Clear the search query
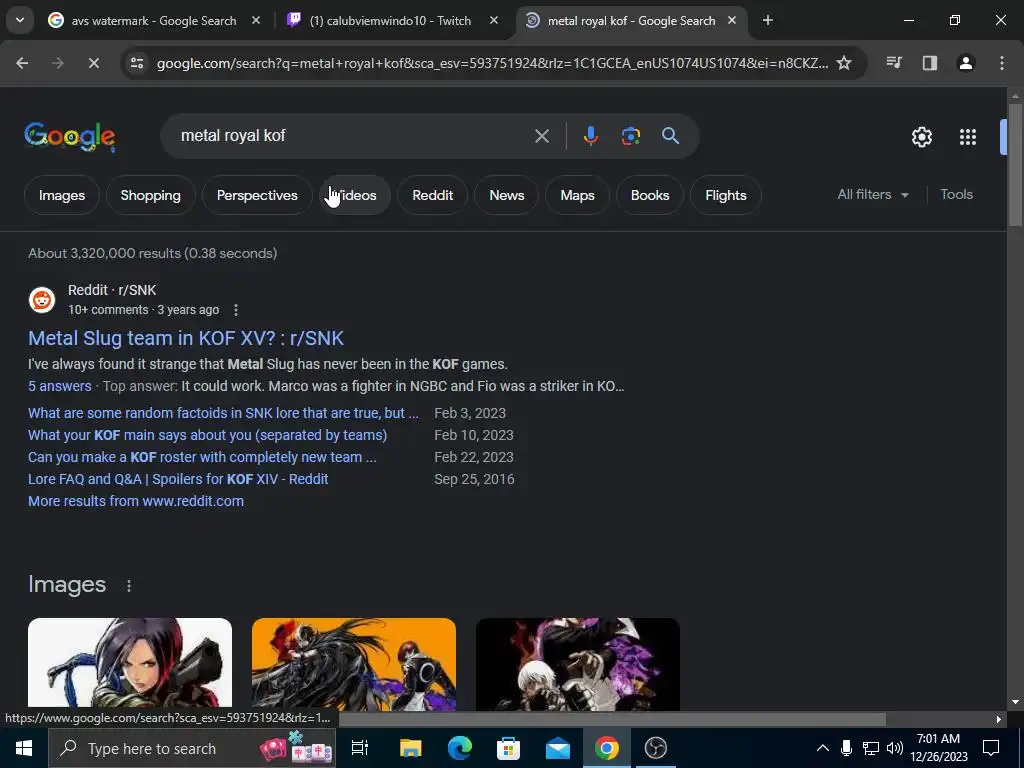 541,136
